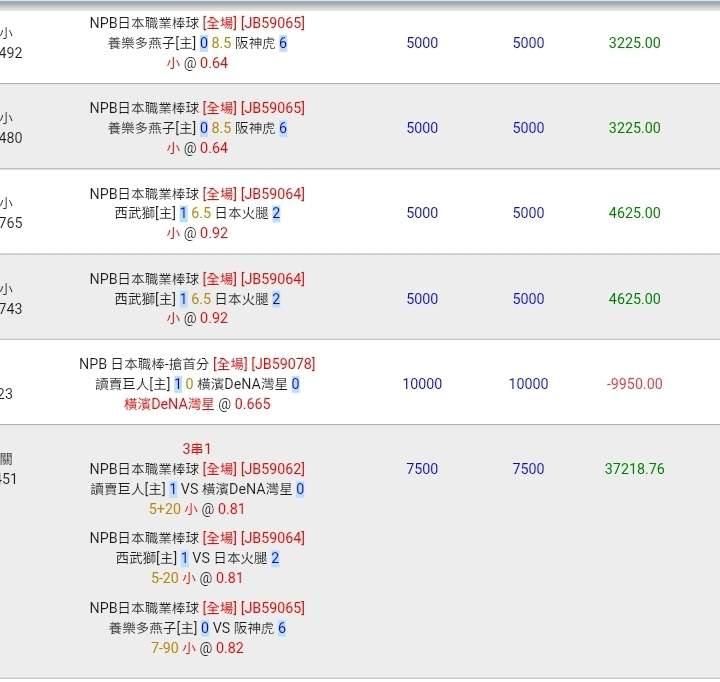Click the bet ID ending in 492

tap(11, 53)
